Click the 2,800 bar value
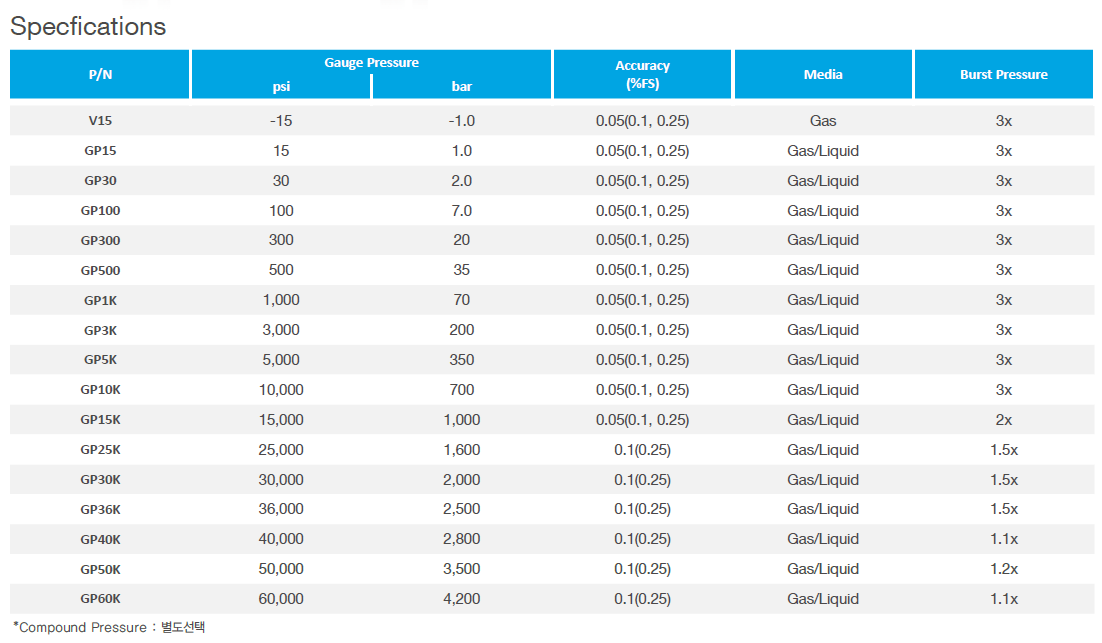This screenshot has width=1102, height=643. pyautogui.click(x=462, y=539)
